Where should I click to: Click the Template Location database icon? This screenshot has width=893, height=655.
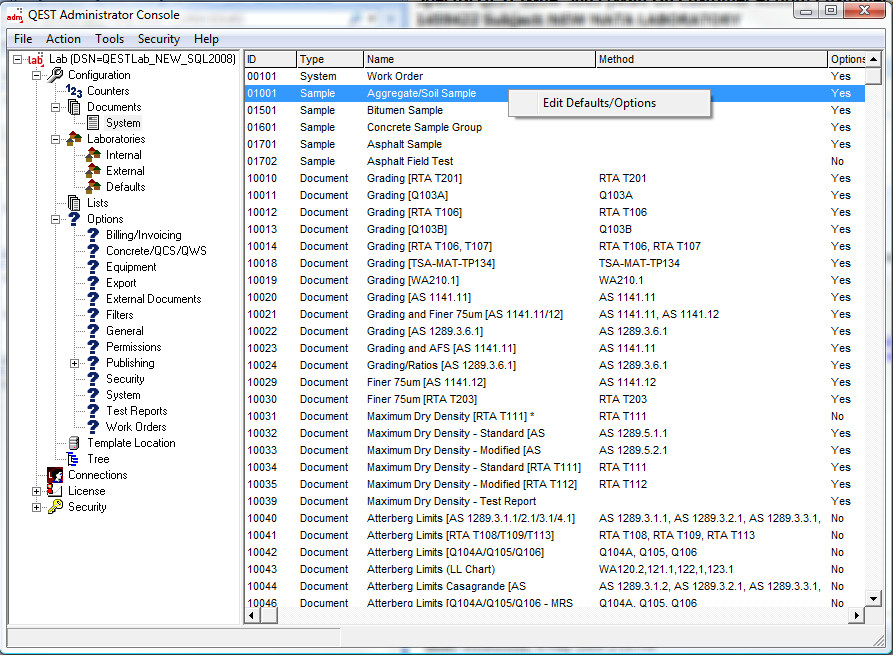(74, 443)
